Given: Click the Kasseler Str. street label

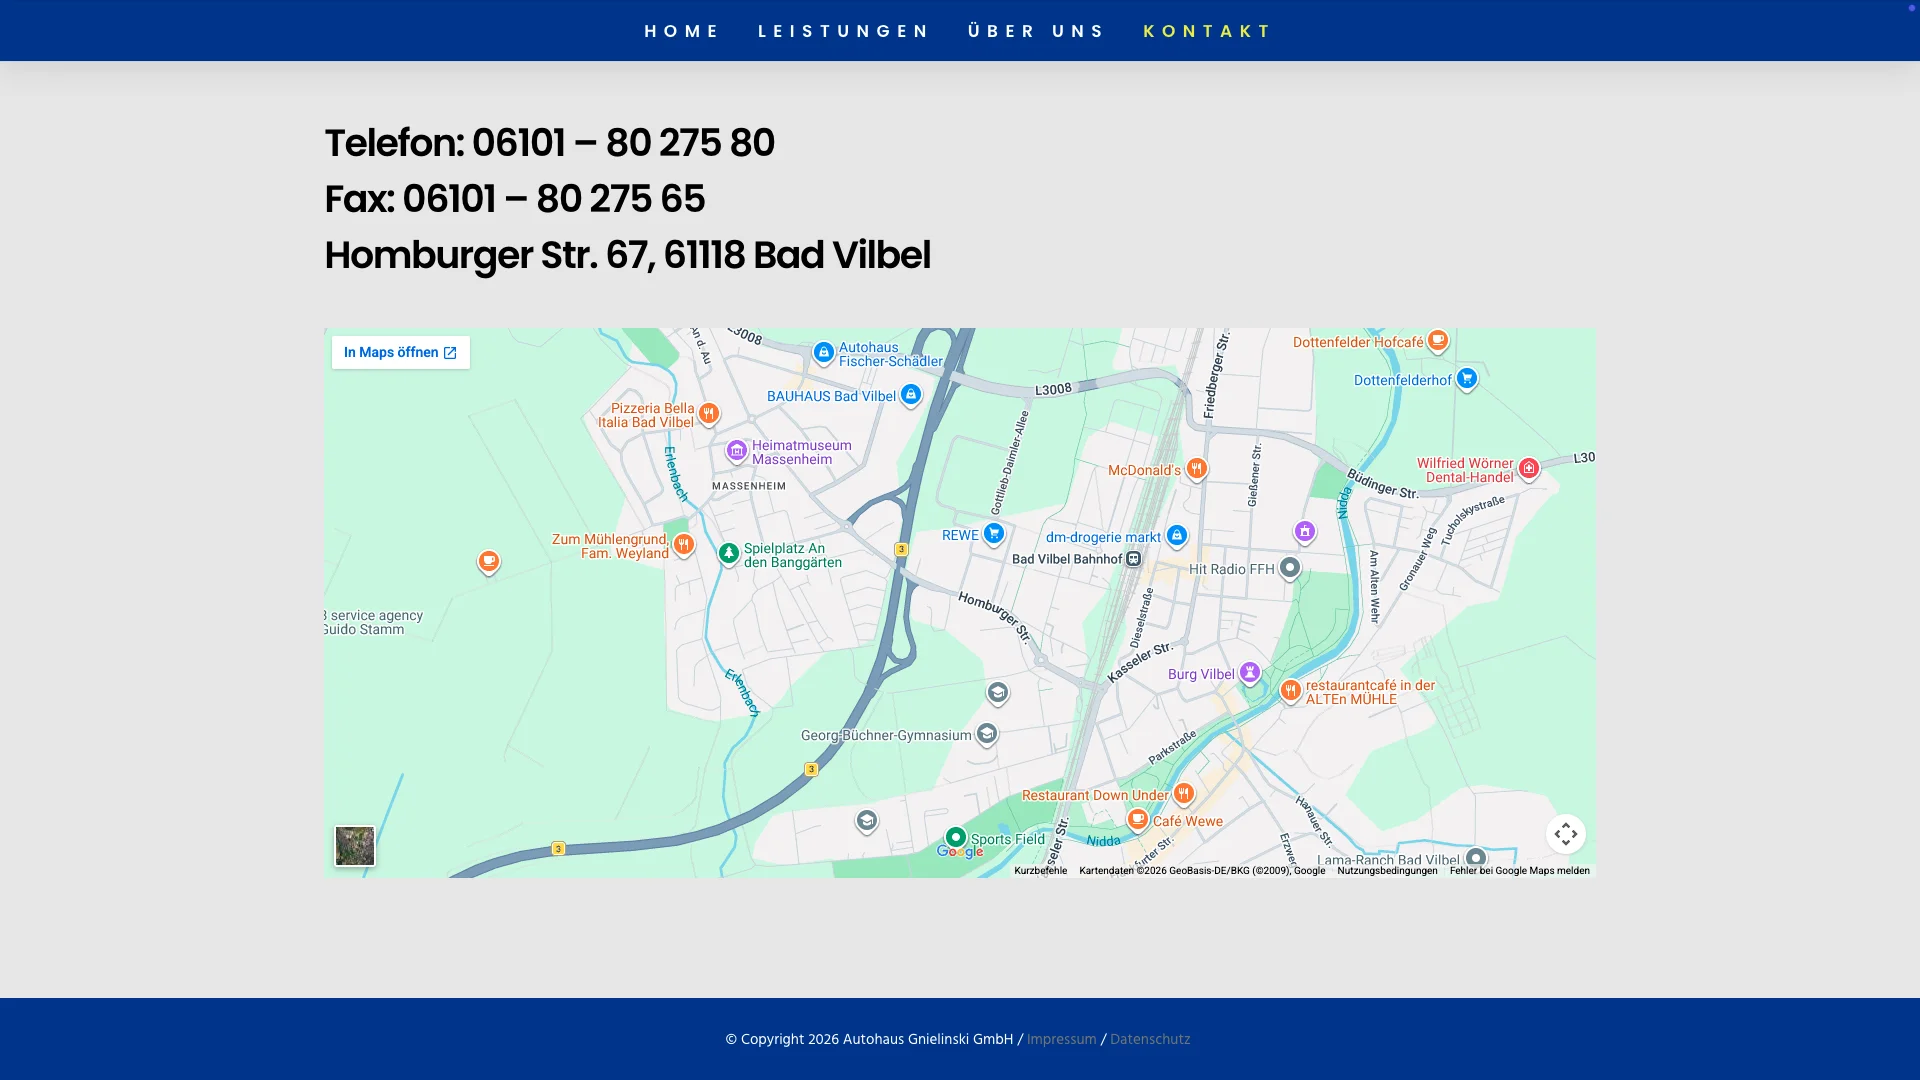Looking at the screenshot, I should pos(1140,663).
